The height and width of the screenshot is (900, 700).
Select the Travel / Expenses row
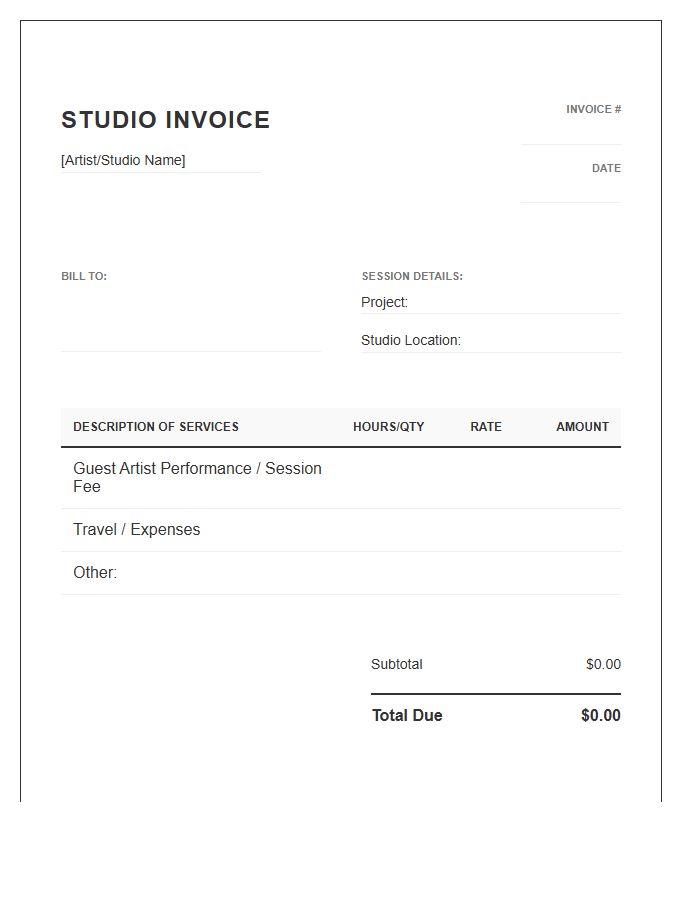coord(341,530)
